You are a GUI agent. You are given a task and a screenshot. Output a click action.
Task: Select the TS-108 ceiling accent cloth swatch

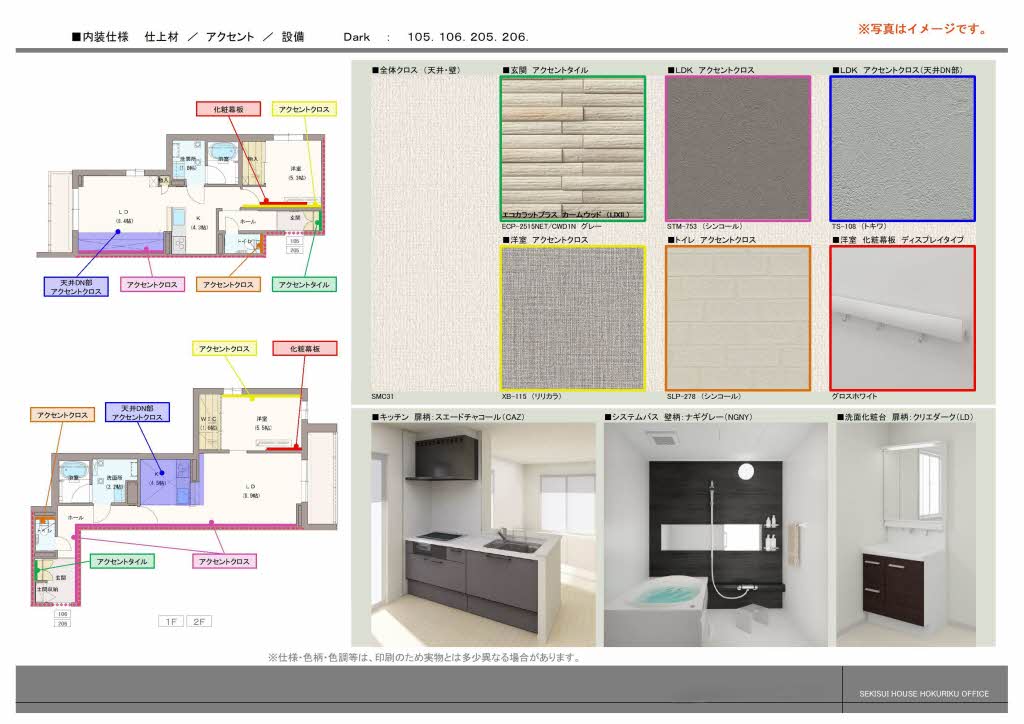902,148
